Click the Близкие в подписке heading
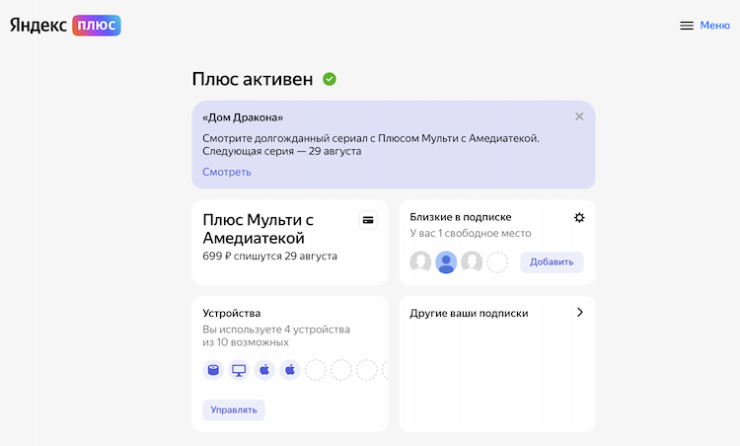740x446 pixels. click(460, 217)
